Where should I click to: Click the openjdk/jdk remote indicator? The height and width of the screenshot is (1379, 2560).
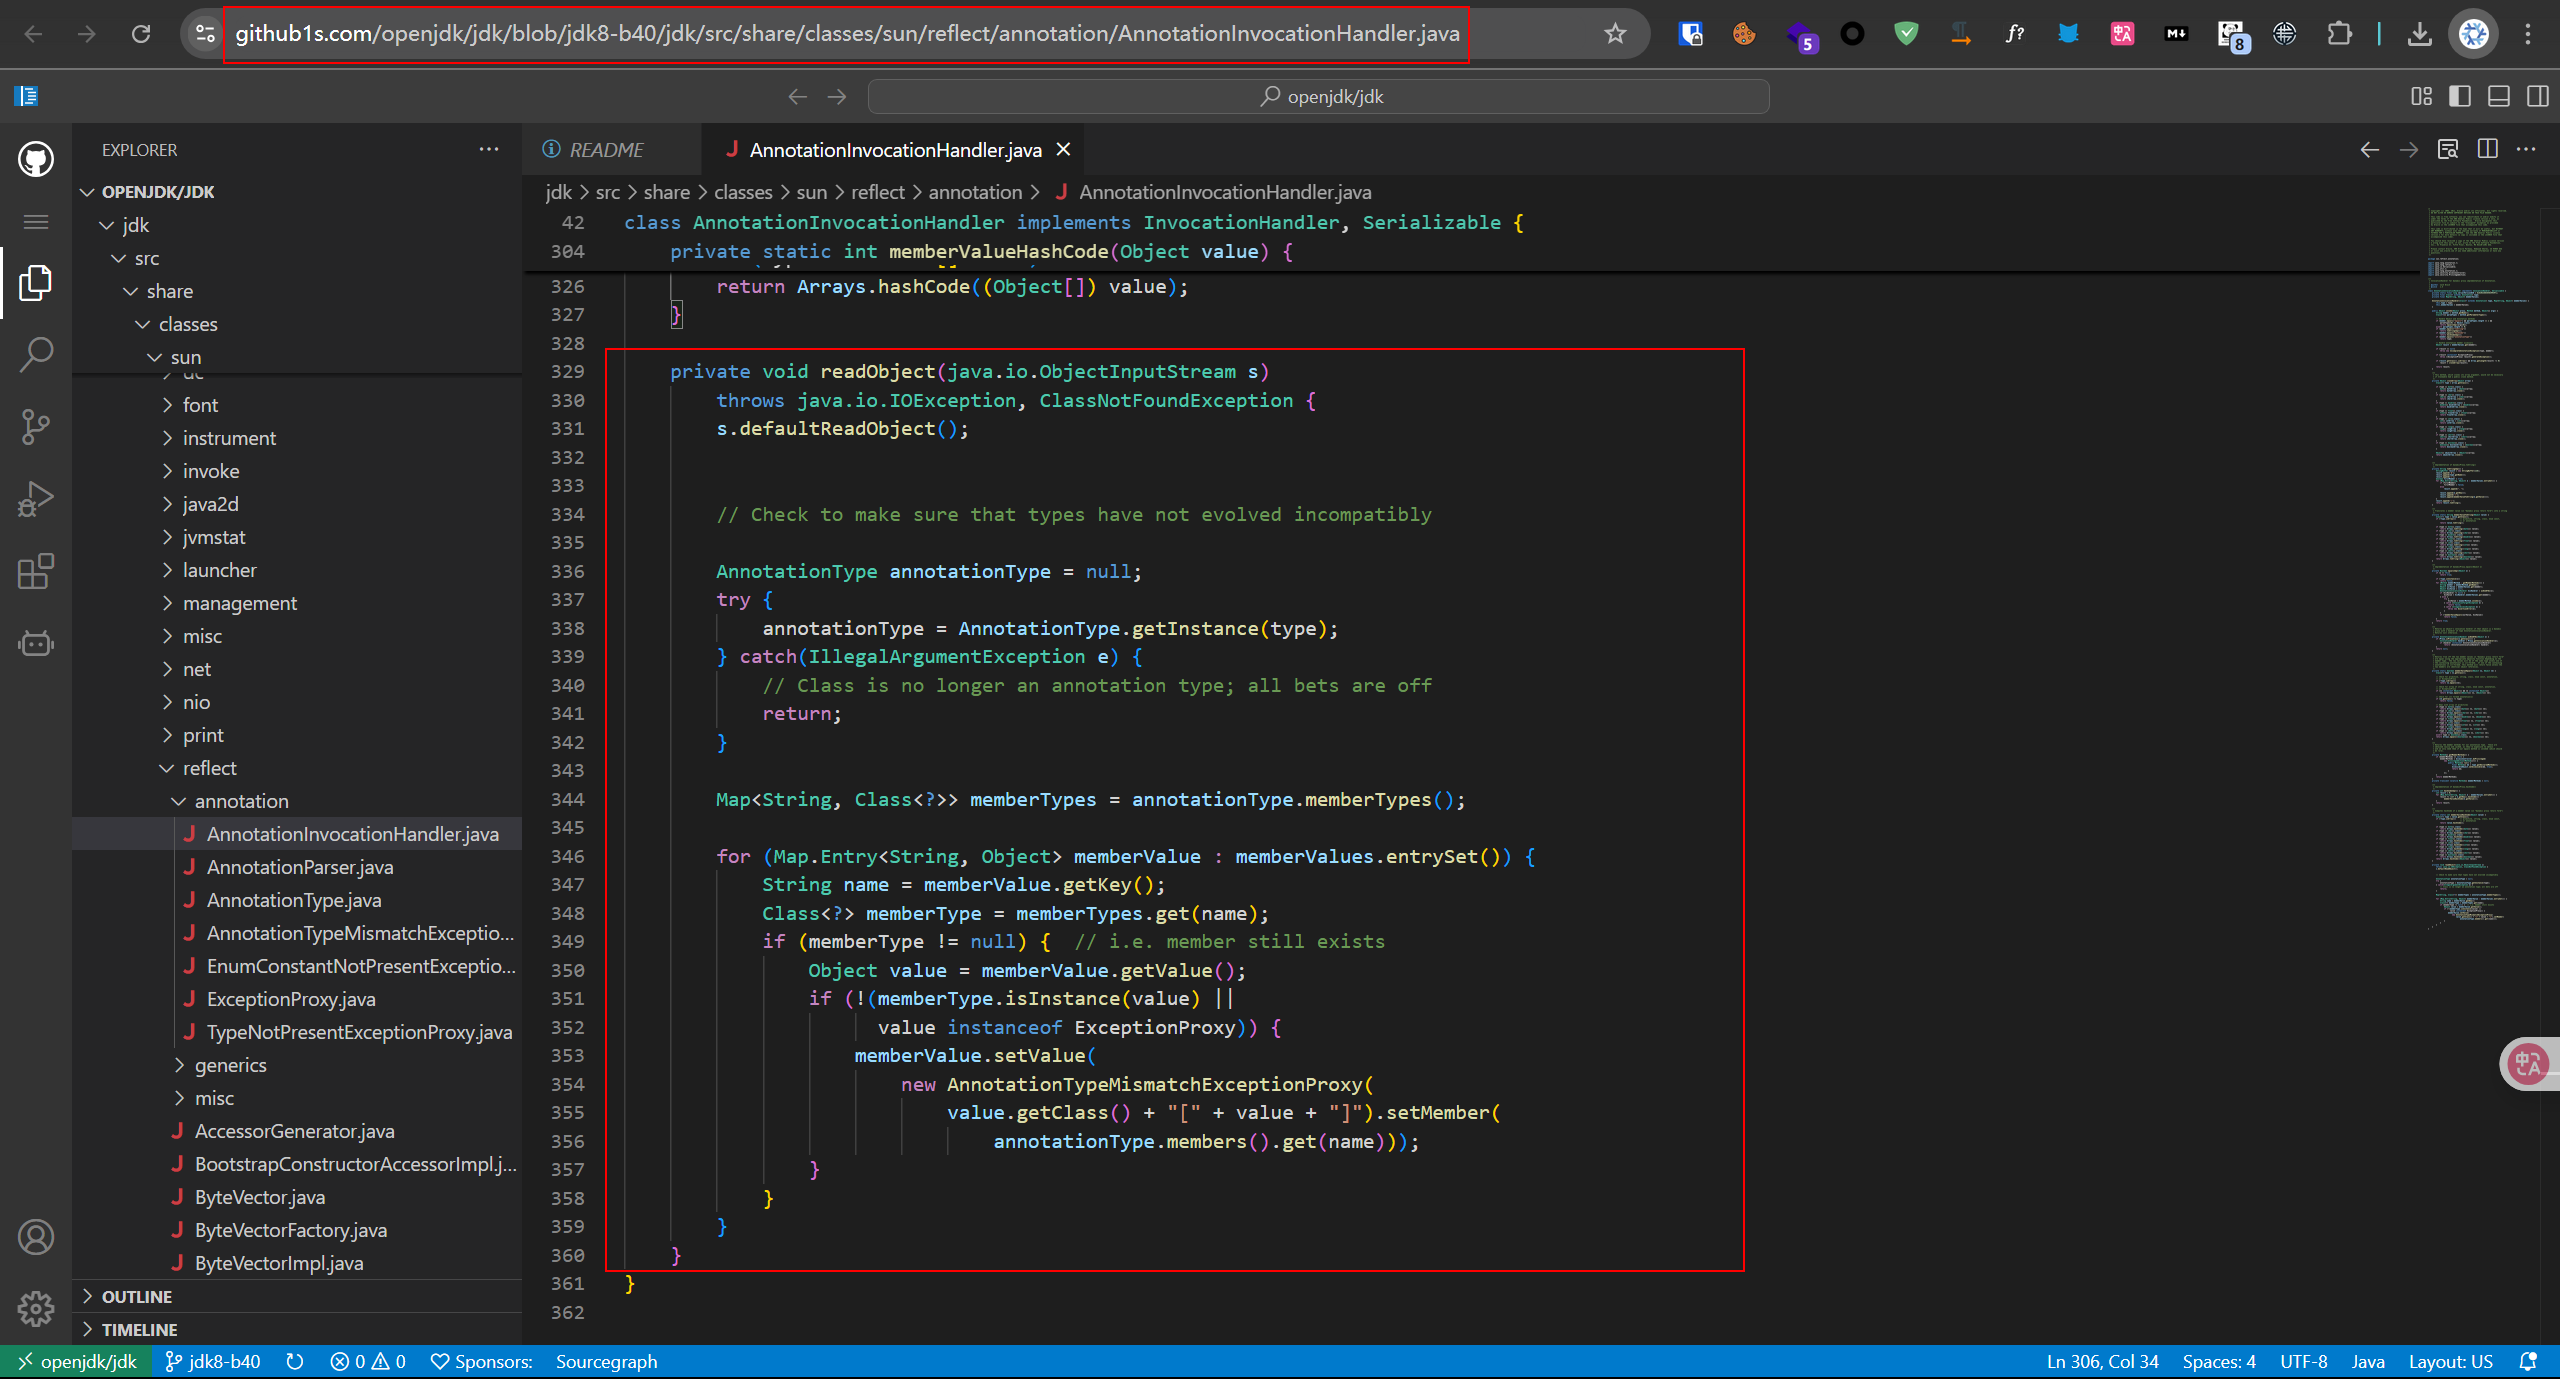tap(76, 1361)
